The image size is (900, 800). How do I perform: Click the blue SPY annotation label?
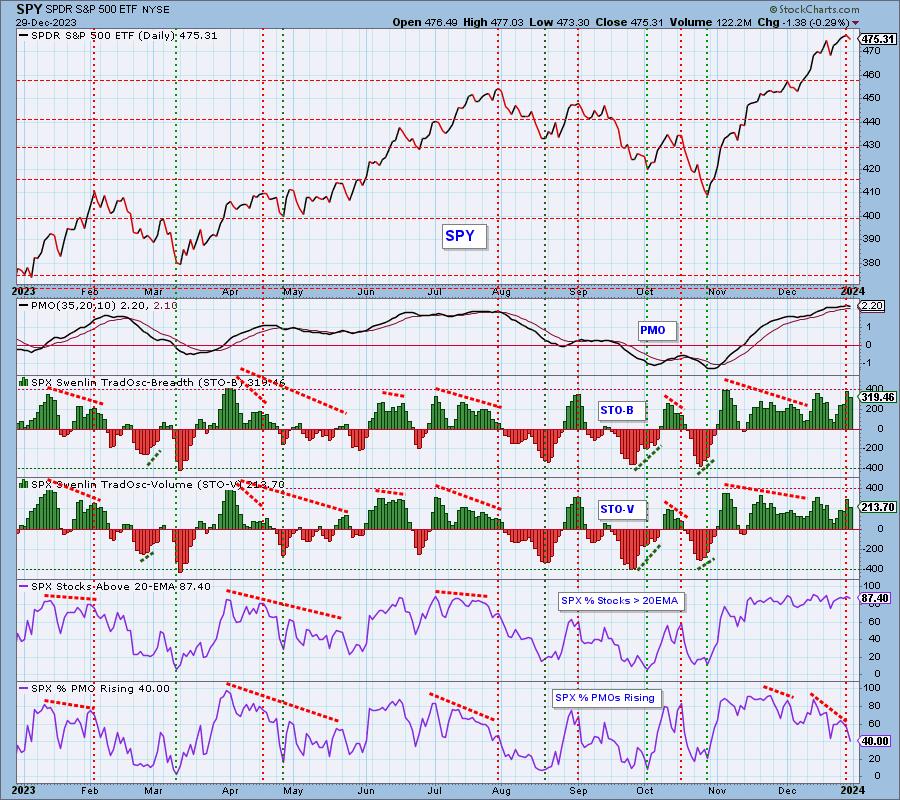tap(464, 236)
